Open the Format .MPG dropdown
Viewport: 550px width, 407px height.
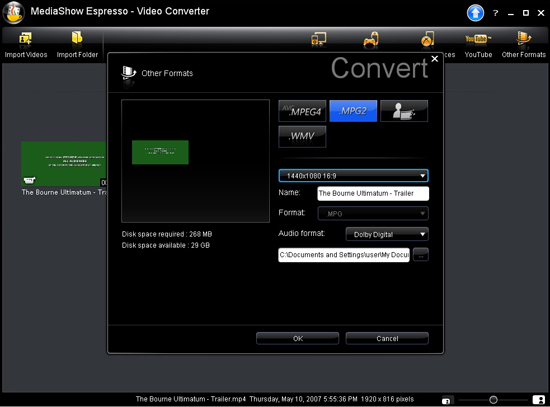coord(373,213)
